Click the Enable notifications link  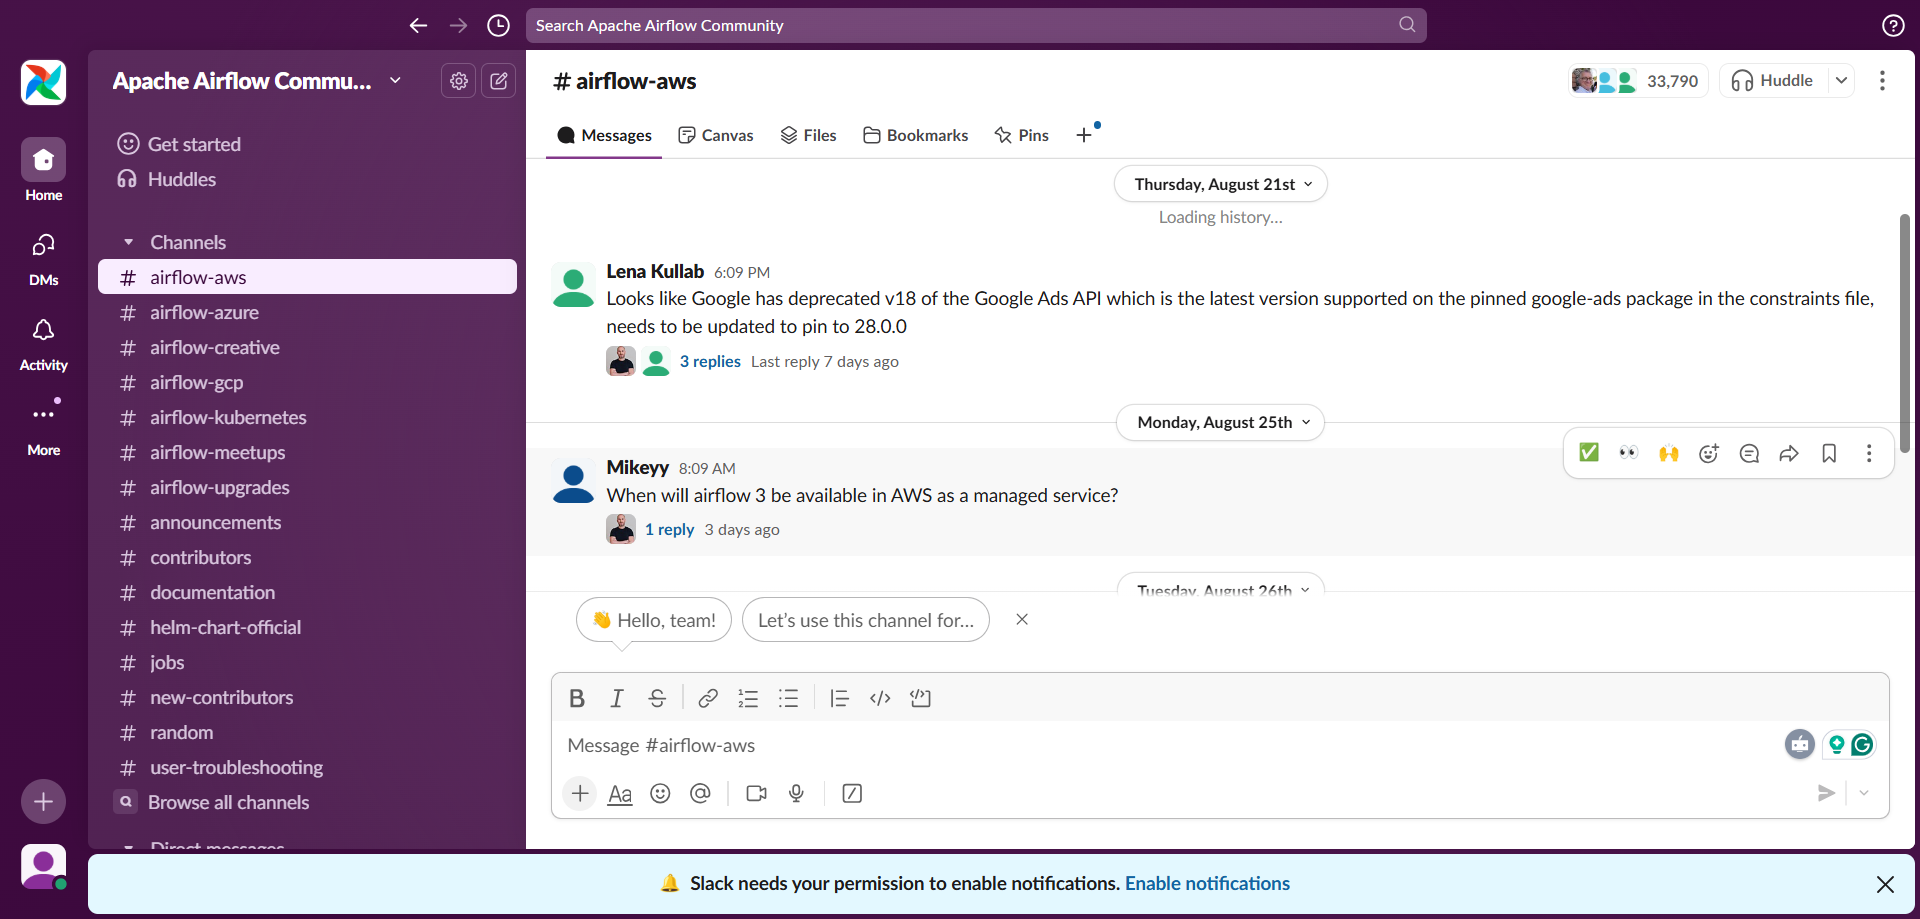click(x=1207, y=883)
